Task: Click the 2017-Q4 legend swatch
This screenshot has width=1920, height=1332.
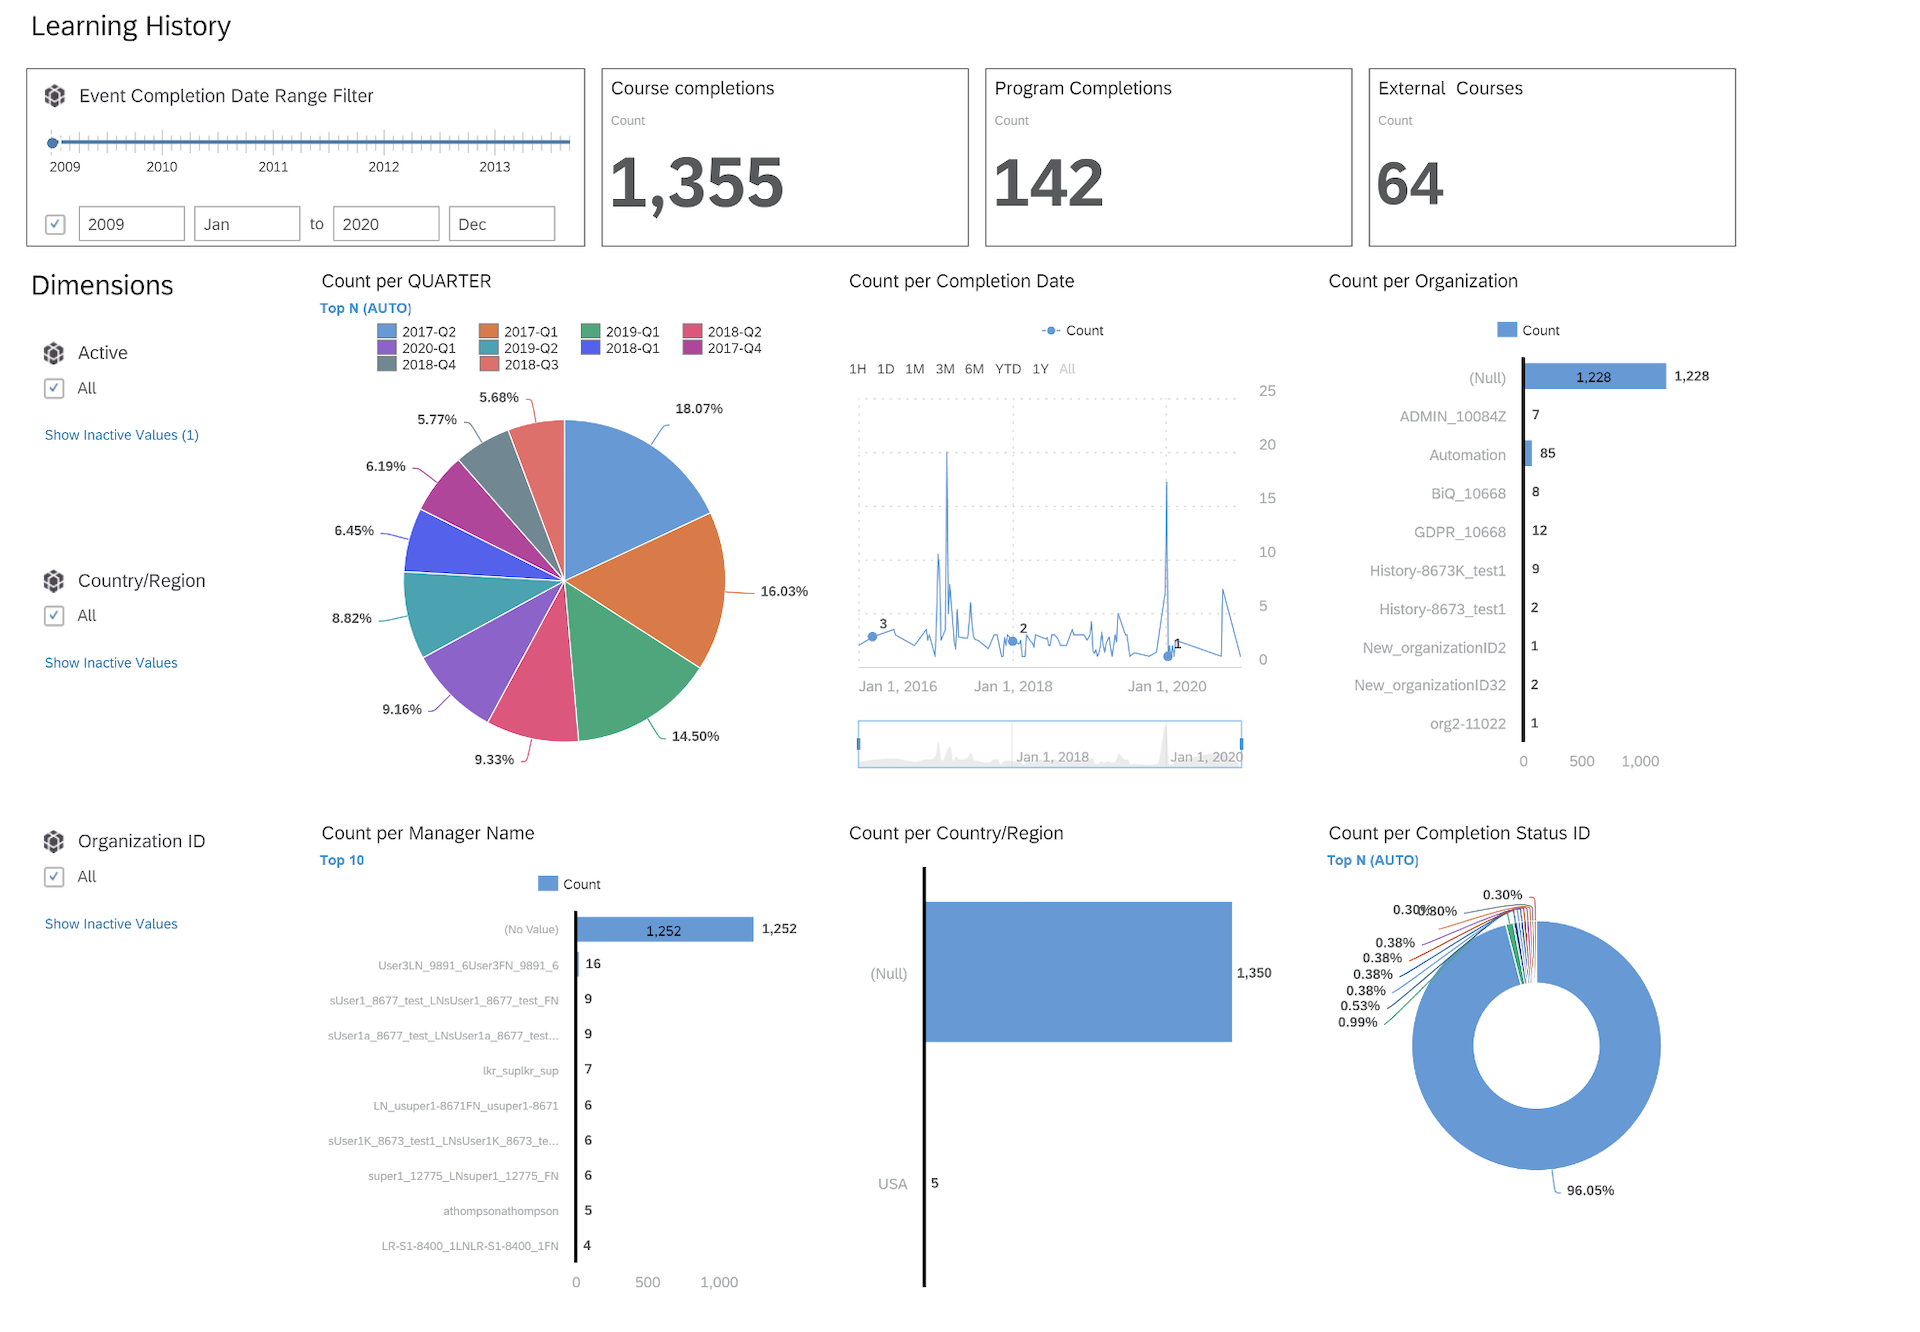Action: [693, 348]
